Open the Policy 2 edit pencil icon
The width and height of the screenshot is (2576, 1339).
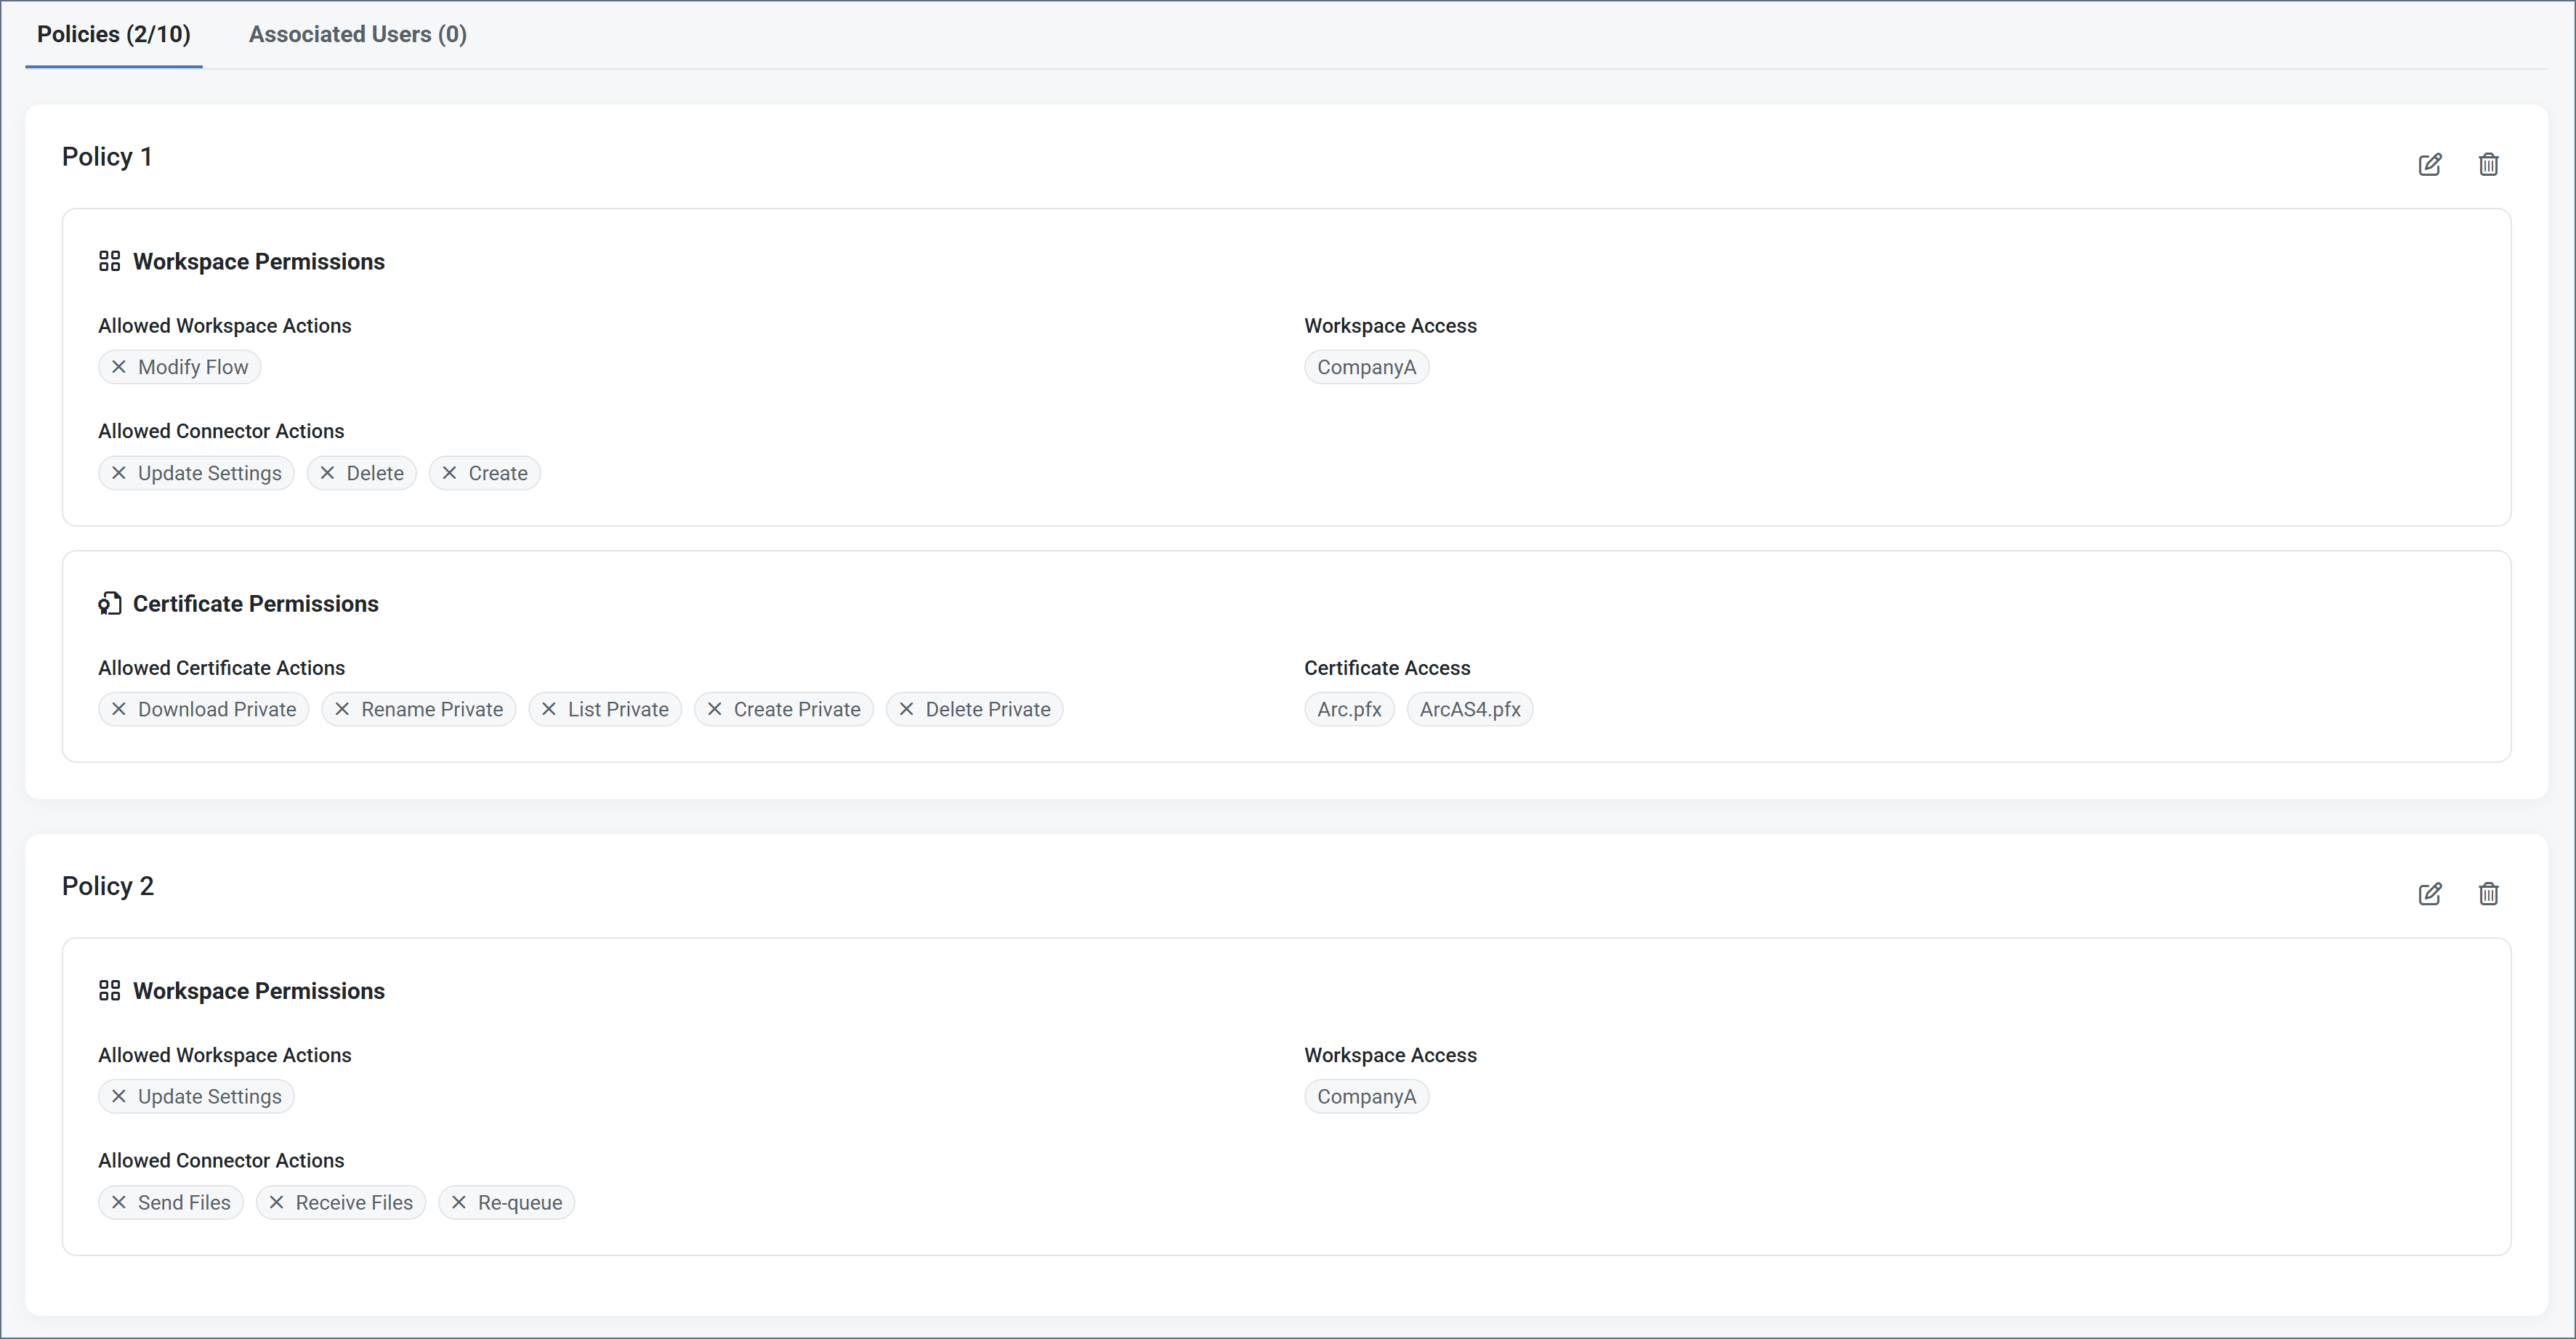click(x=2430, y=893)
